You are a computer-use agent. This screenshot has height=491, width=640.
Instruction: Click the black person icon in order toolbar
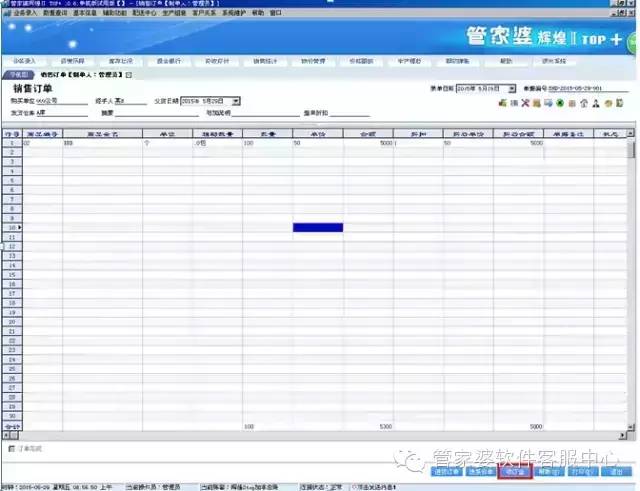click(x=596, y=103)
